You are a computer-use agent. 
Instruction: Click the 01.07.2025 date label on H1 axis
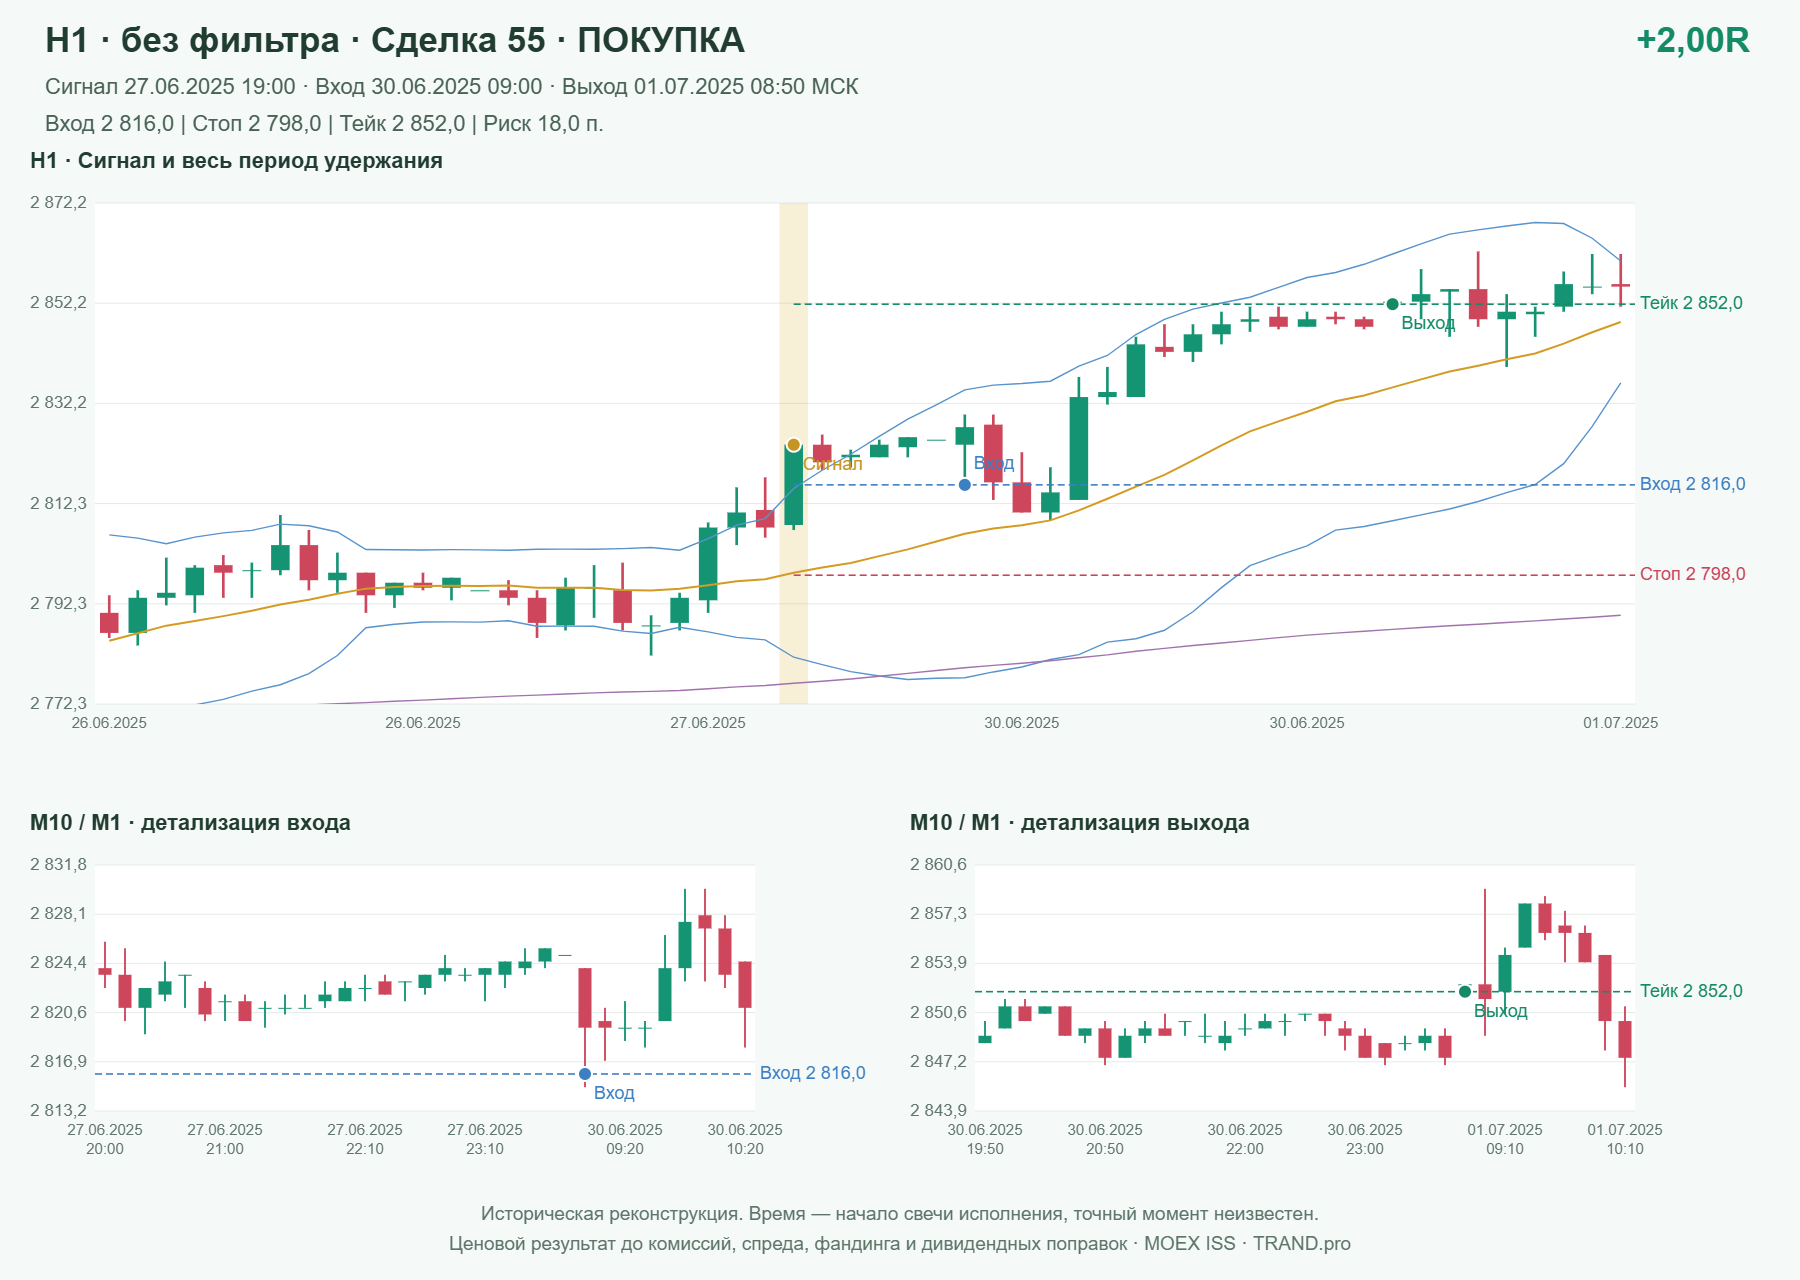1620,723
